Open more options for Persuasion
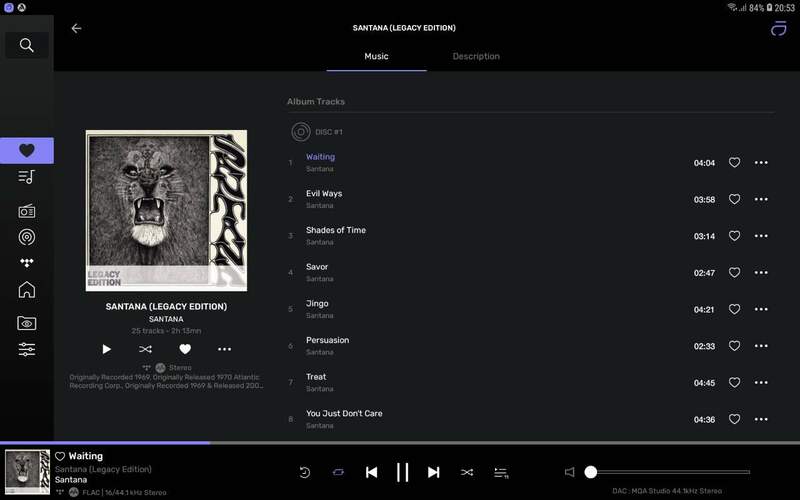Image resolution: width=800 pixels, height=500 pixels. pos(761,346)
